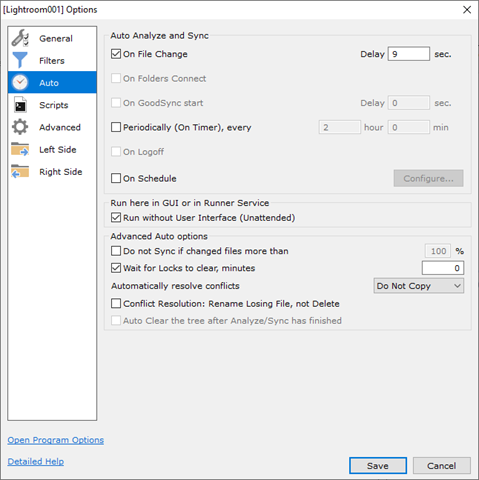The height and width of the screenshot is (480, 479).
Task: Uncheck Run without User Interface (Unattended)
Action: click(116, 218)
